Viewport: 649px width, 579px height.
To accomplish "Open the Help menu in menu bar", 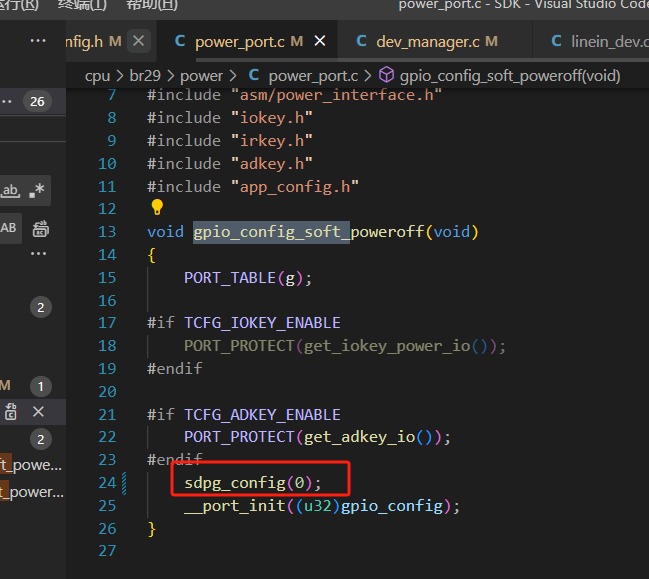I will click(x=152, y=5).
